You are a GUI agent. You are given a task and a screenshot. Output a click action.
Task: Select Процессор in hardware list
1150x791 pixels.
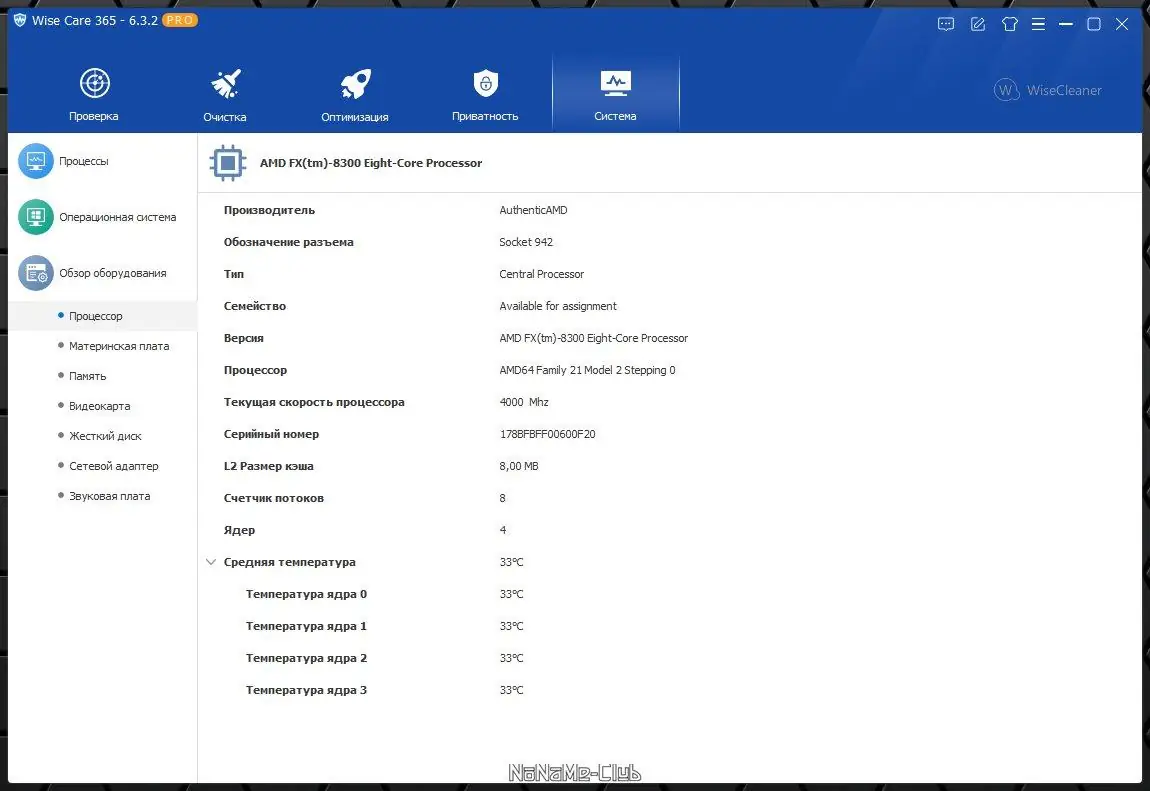click(95, 316)
